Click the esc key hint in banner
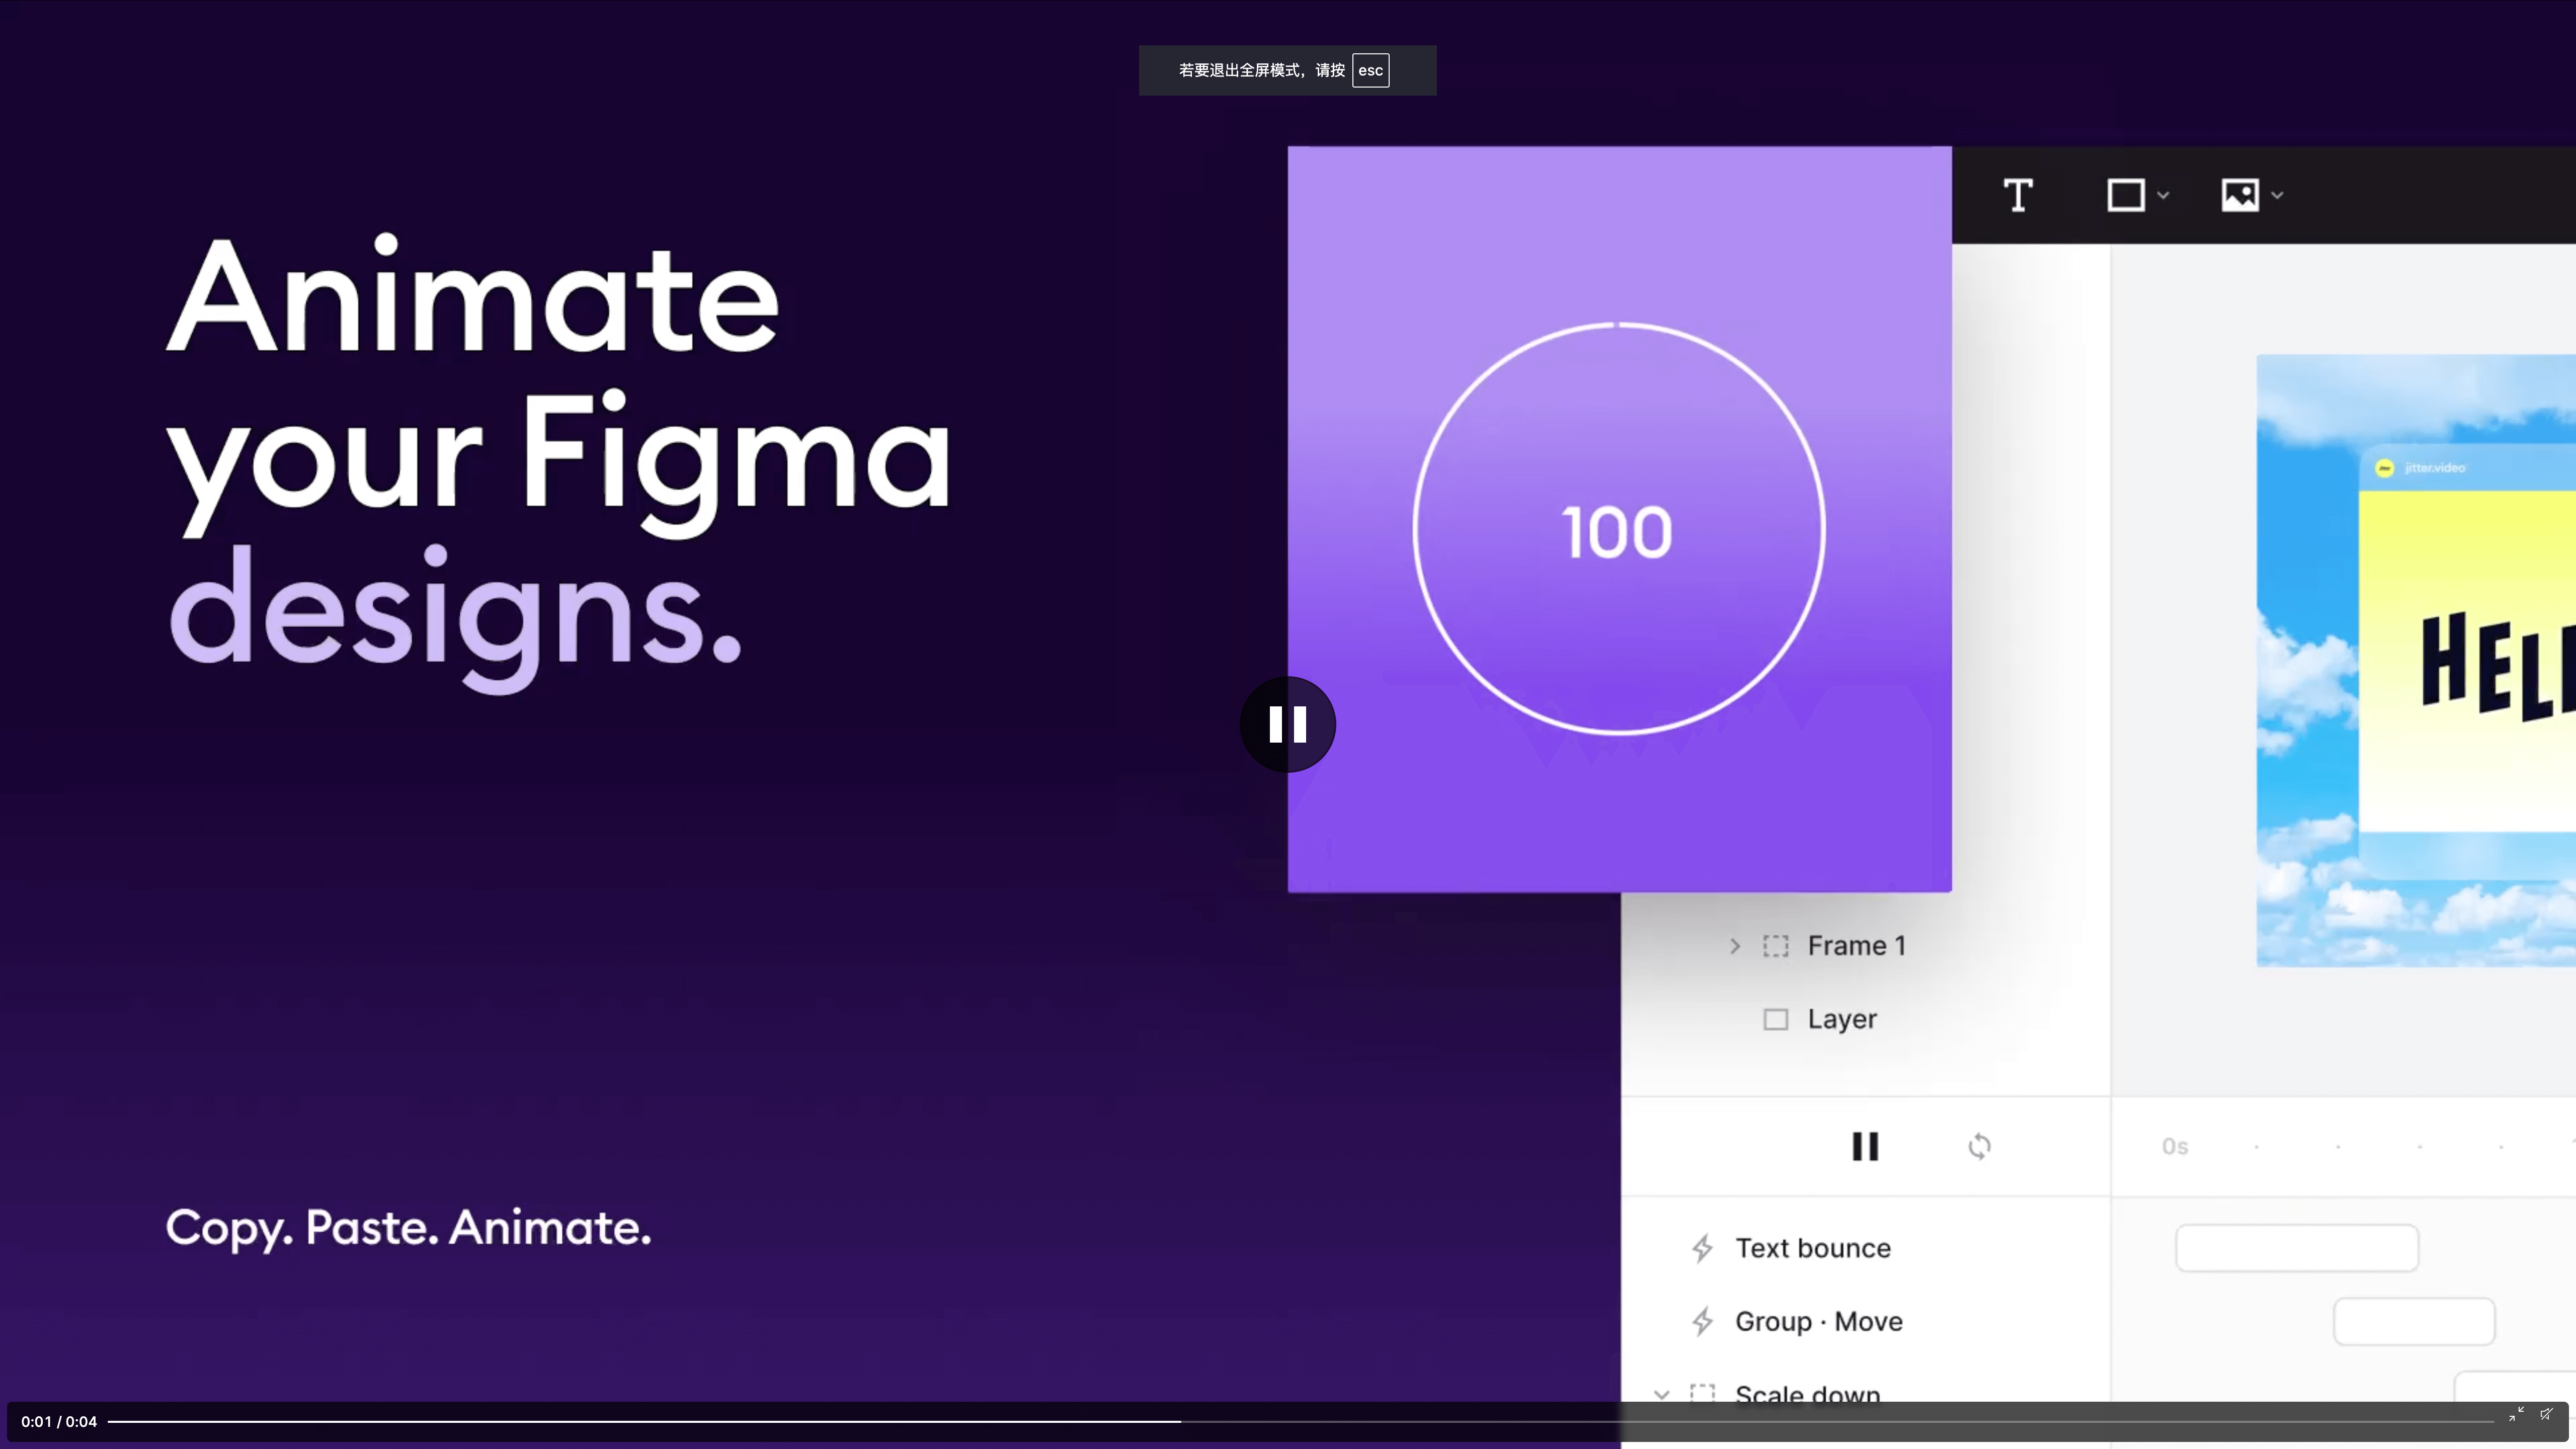 (1370, 70)
